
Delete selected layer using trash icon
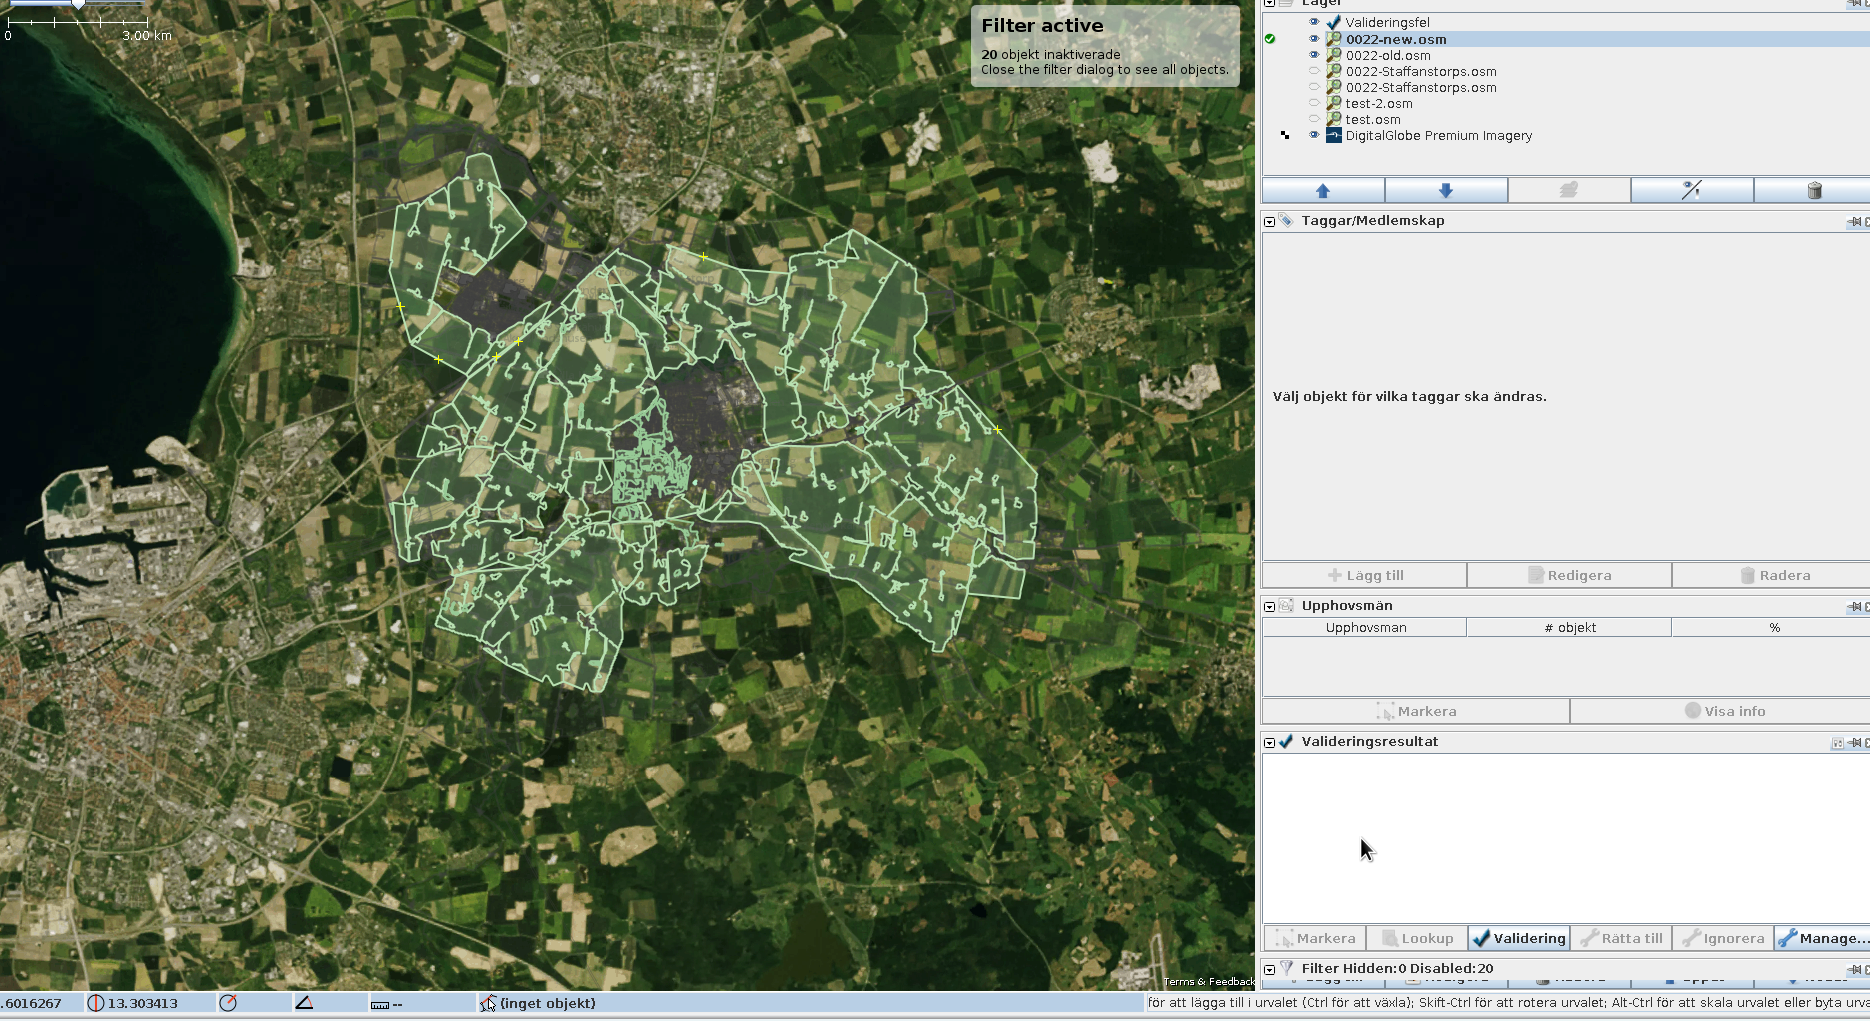[1814, 190]
